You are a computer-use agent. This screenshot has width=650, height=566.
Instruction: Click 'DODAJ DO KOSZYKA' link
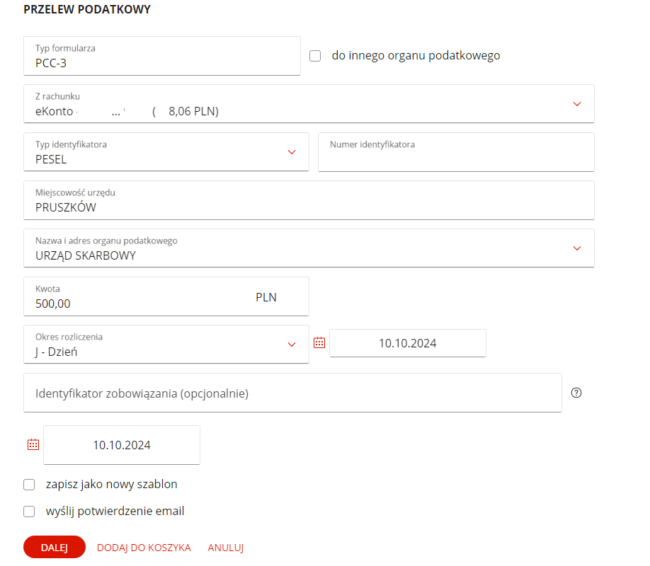point(144,548)
